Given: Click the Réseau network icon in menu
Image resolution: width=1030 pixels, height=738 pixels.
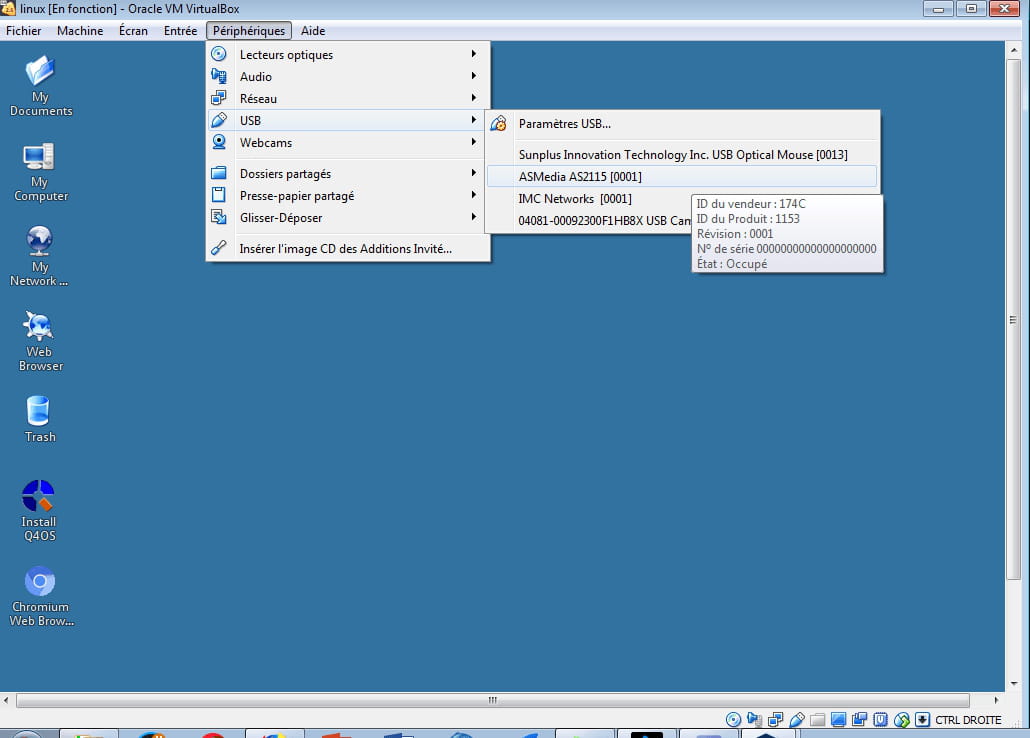Looking at the screenshot, I should click(219, 98).
